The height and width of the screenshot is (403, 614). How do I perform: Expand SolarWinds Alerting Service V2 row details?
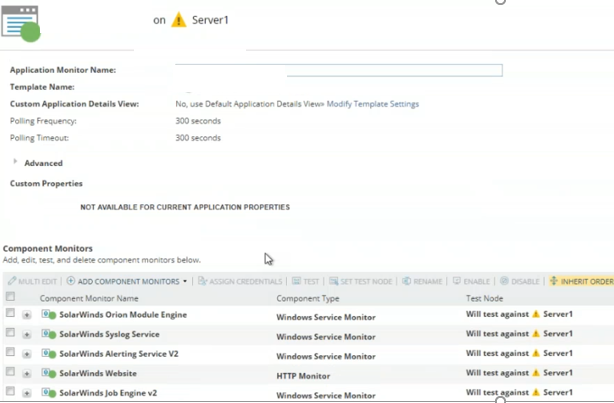click(27, 354)
